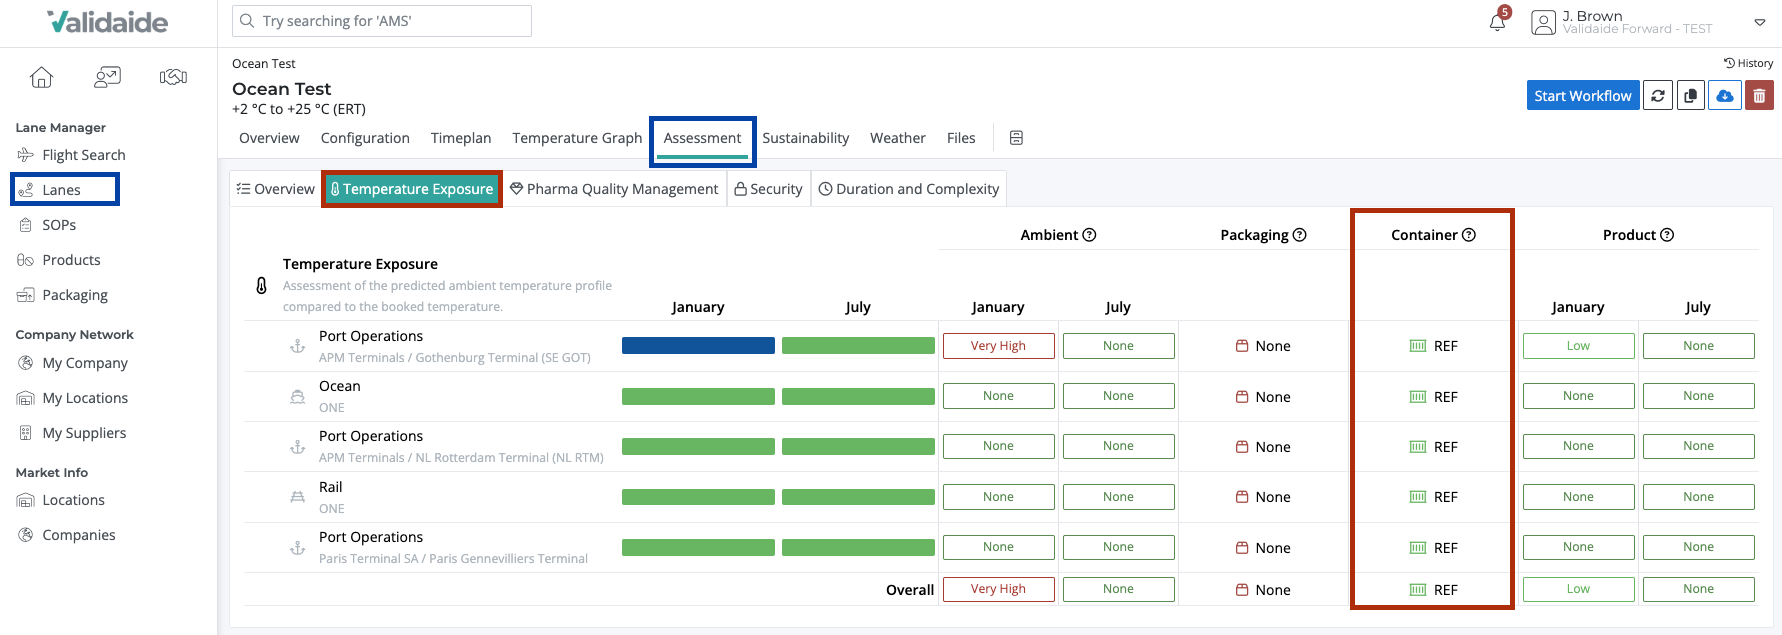The image size is (1782, 635).
Task: Click anchor icon of Gothenburg Port Operations
Action: [297, 346]
